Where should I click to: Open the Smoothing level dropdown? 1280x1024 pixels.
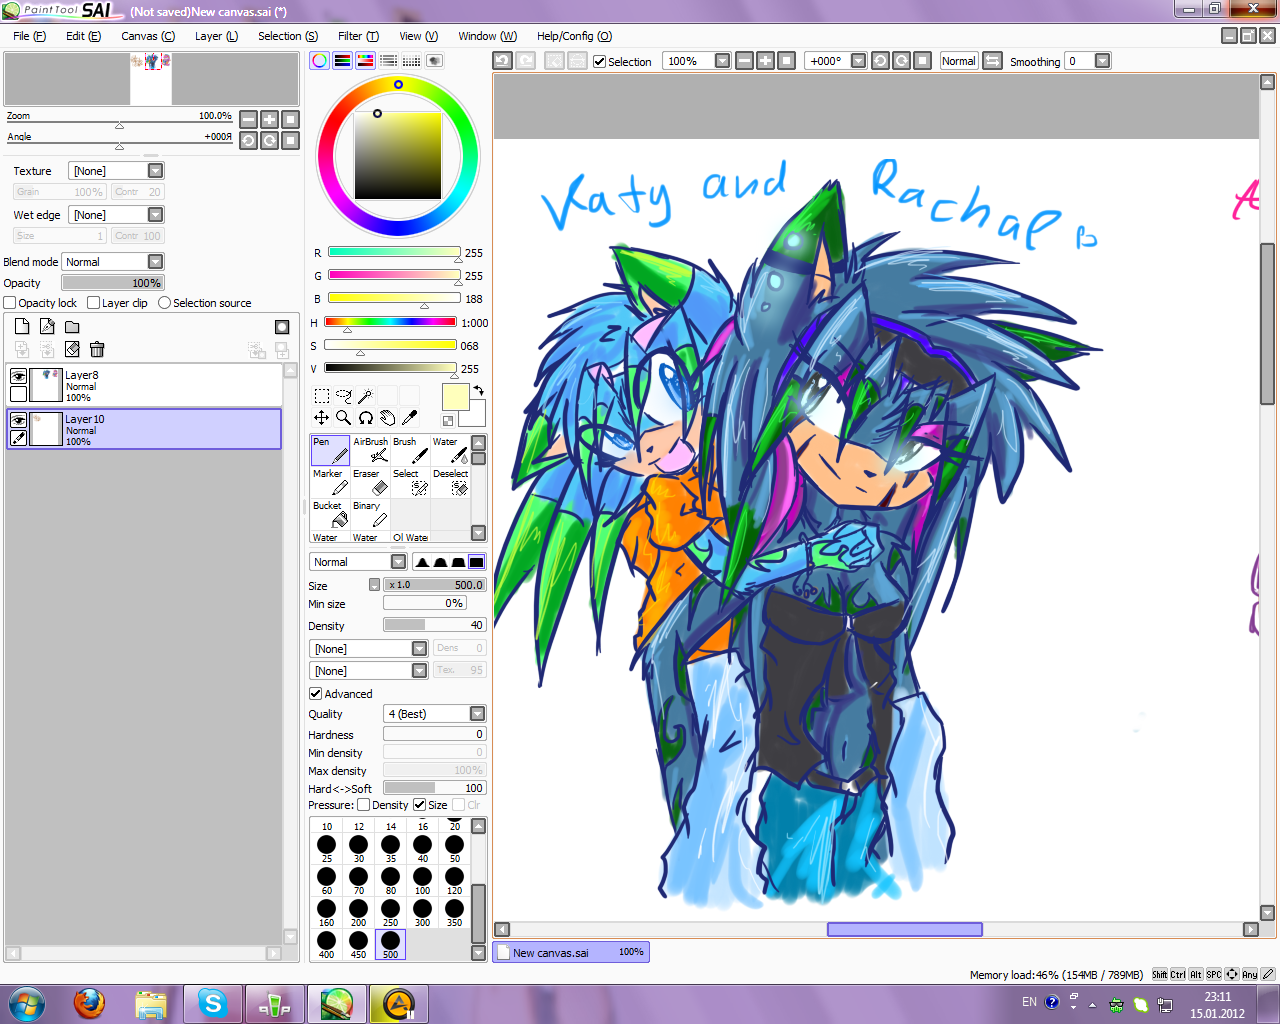click(x=1102, y=61)
